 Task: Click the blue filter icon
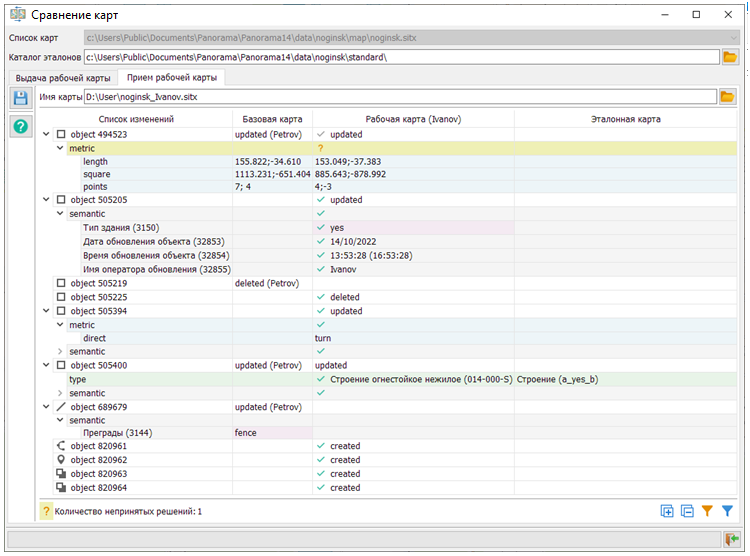(727, 511)
